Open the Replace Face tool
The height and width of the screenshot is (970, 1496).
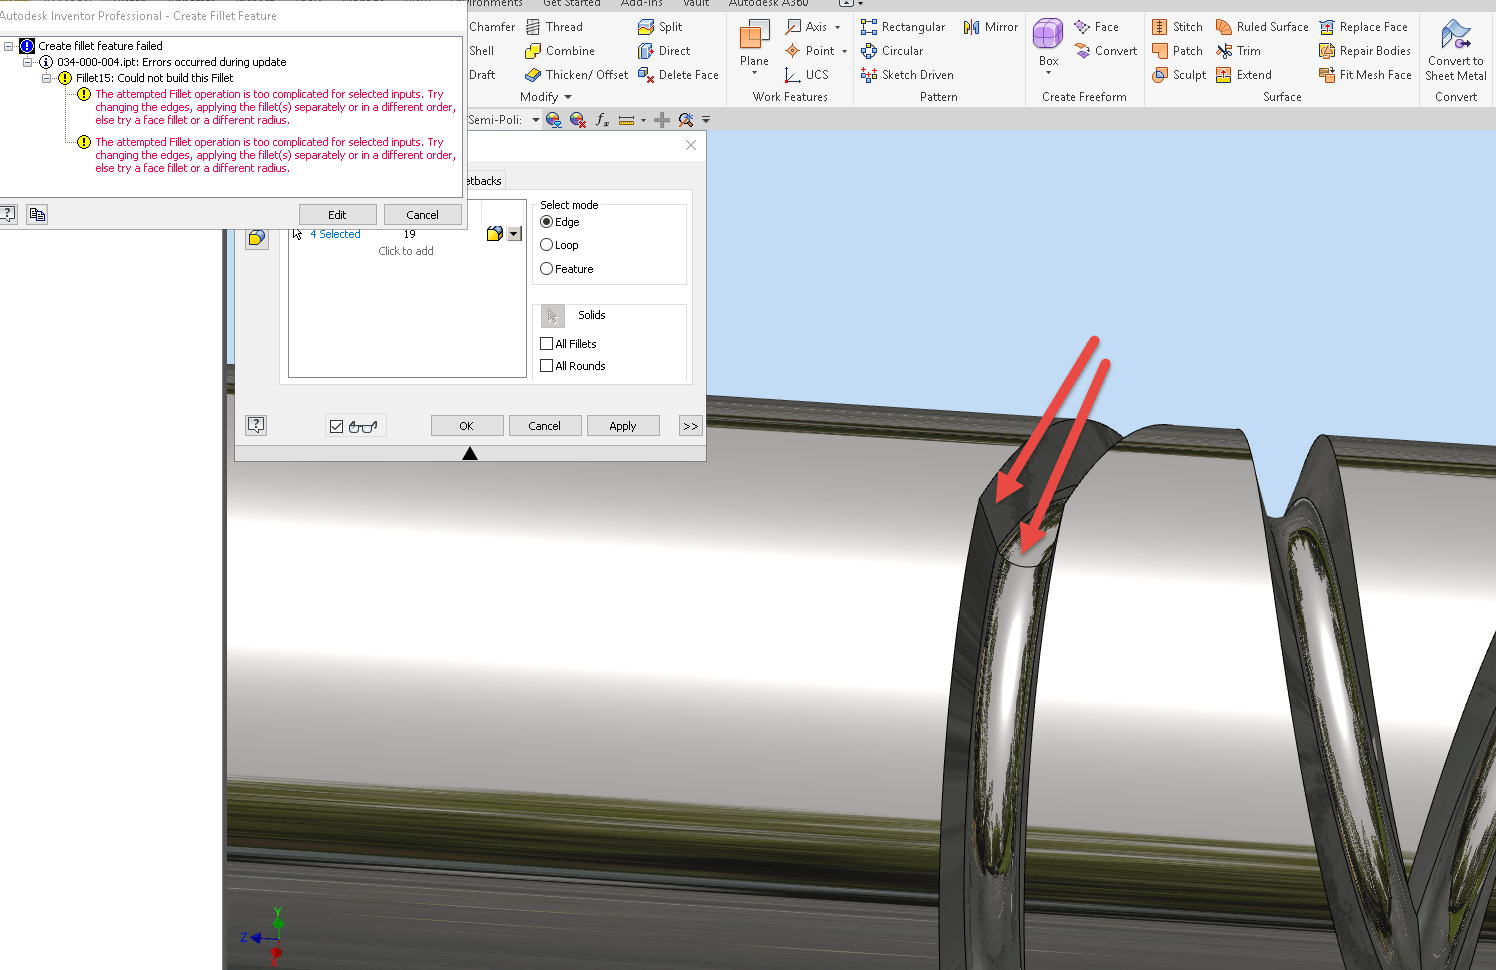coord(1363,27)
